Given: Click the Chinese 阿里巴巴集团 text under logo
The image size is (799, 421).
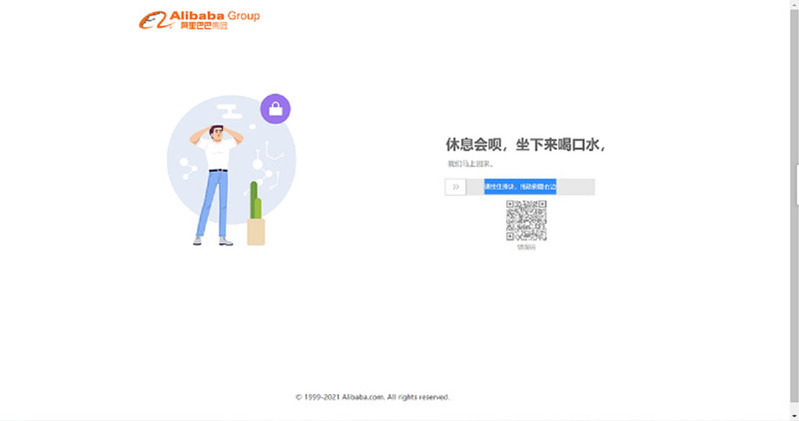Looking at the screenshot, I should 204,27.
